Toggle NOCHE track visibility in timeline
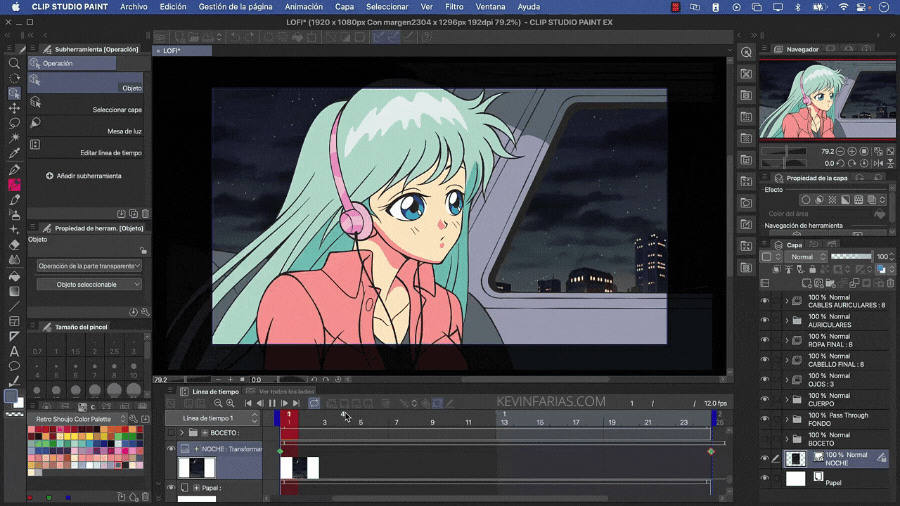900x506 pixels. pos(170,449)
